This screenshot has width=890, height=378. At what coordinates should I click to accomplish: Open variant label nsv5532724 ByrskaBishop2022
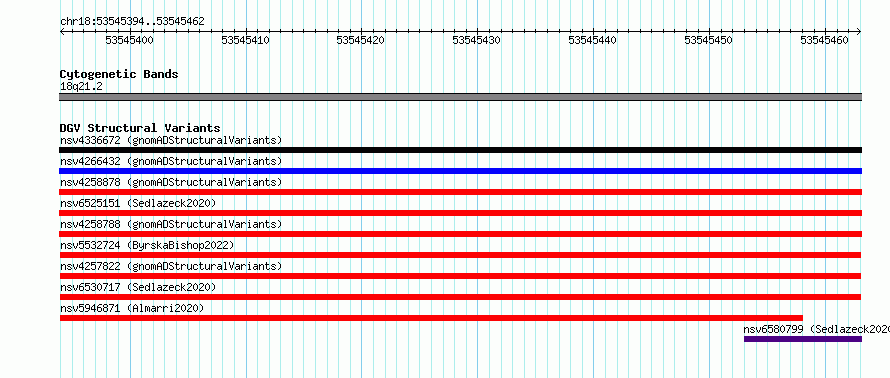147,245
